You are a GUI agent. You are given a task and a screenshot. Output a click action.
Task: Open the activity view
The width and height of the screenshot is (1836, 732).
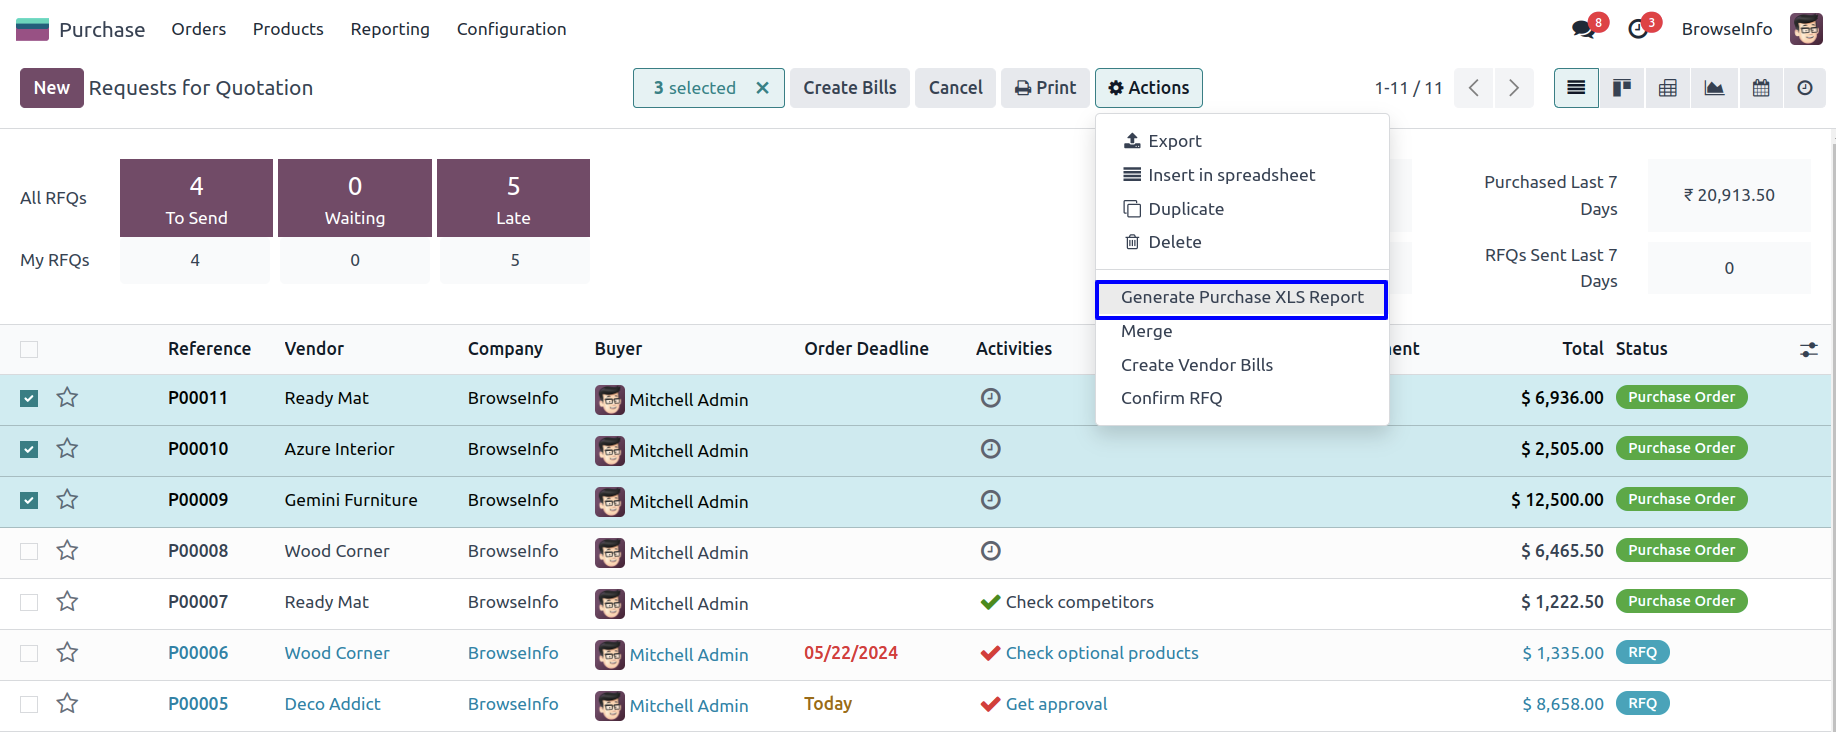[x=1805, y=88]
